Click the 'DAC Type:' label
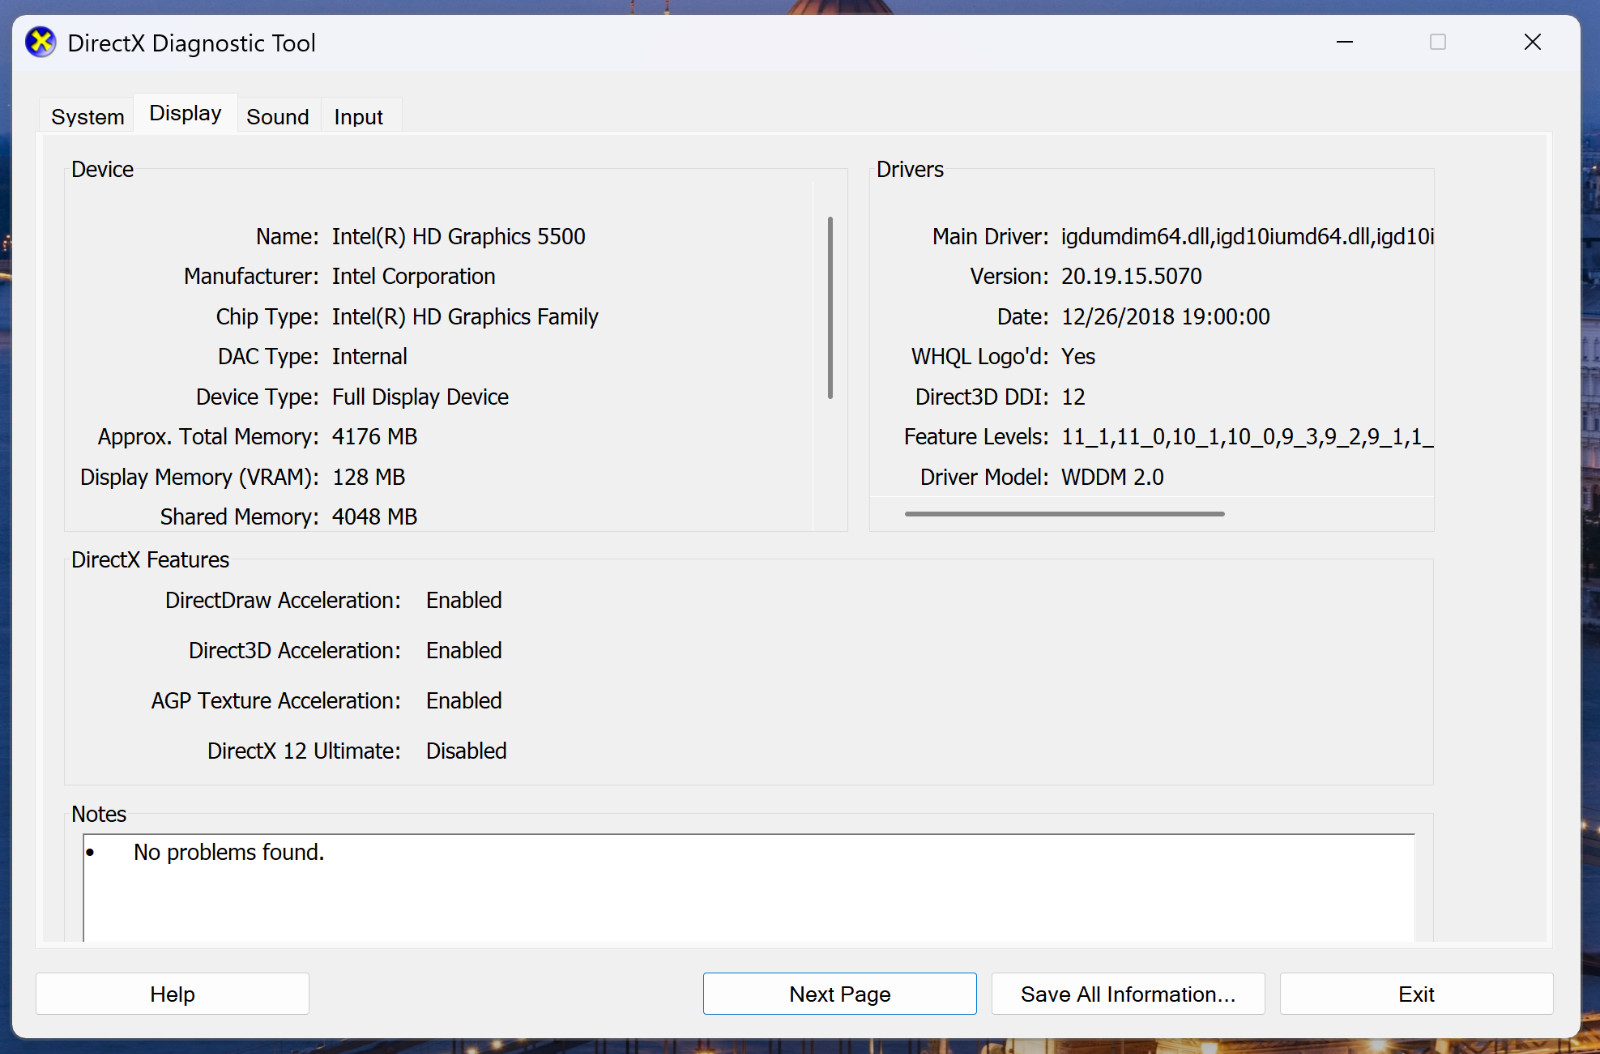The width and height of the screenshot is (1600, 1054). tap(268, 357)
